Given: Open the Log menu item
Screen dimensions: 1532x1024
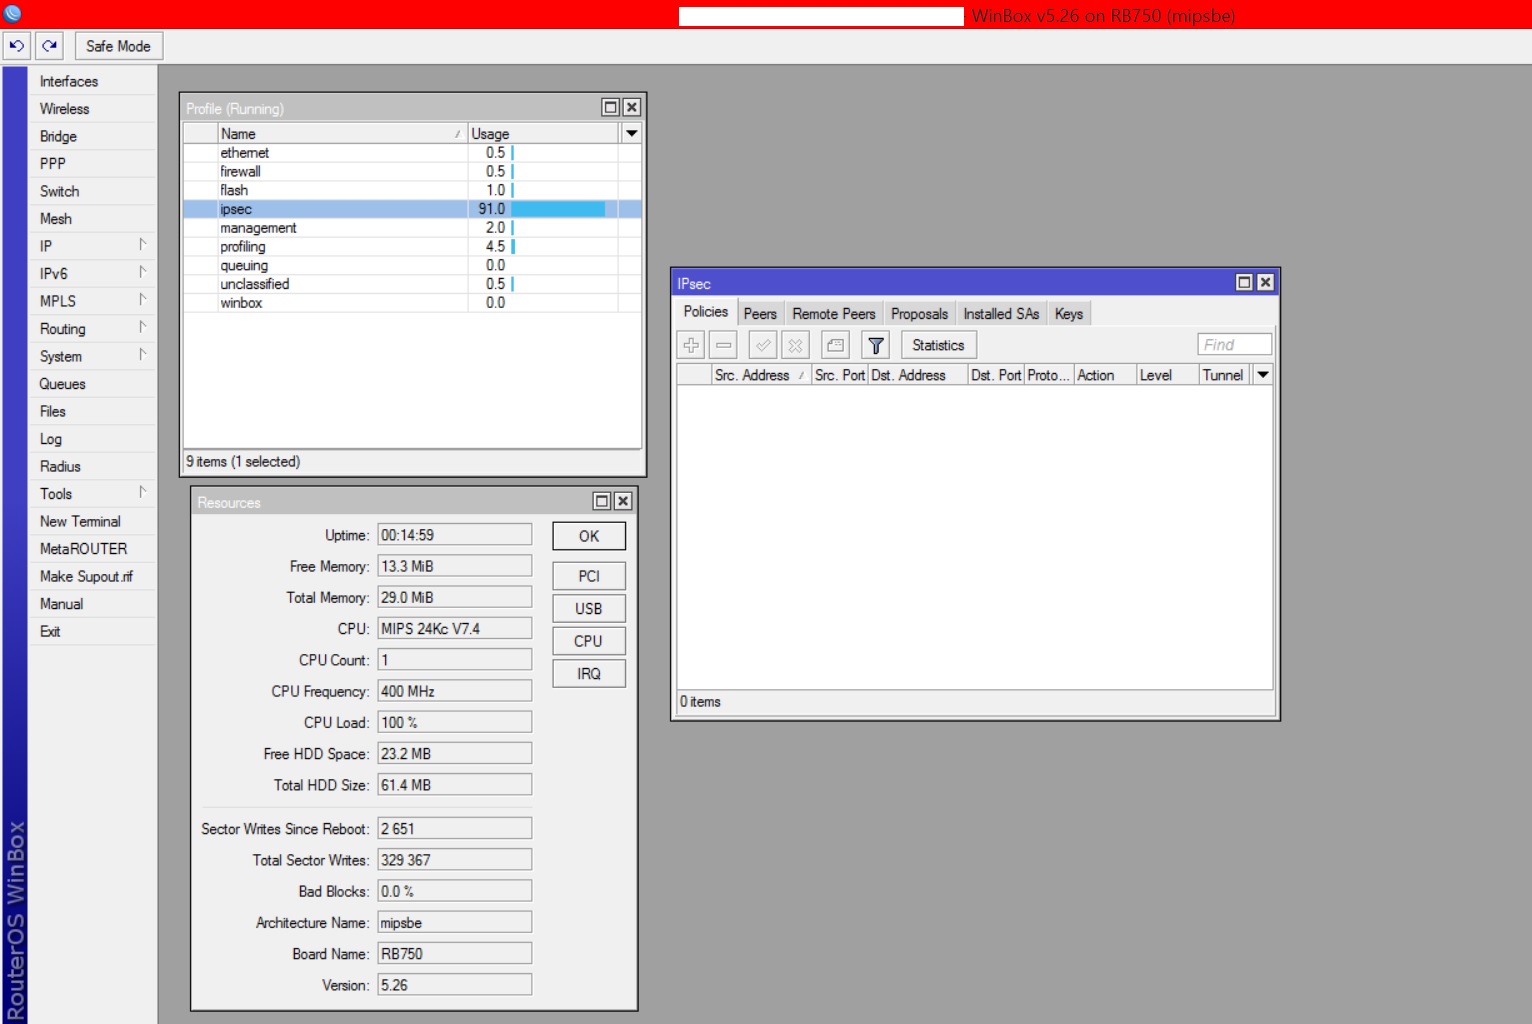Looking at the screenshot, I should [92, 439].
